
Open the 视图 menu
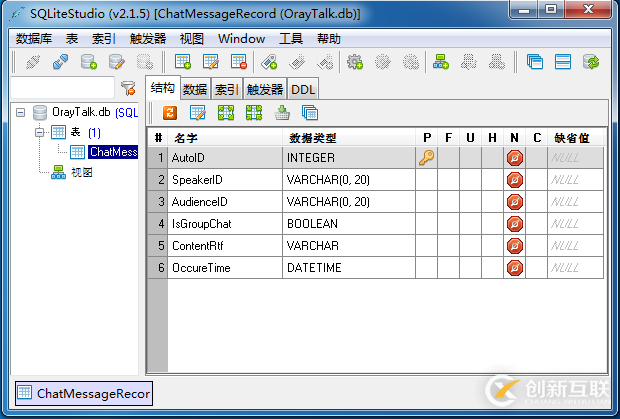tap(192, 39)
